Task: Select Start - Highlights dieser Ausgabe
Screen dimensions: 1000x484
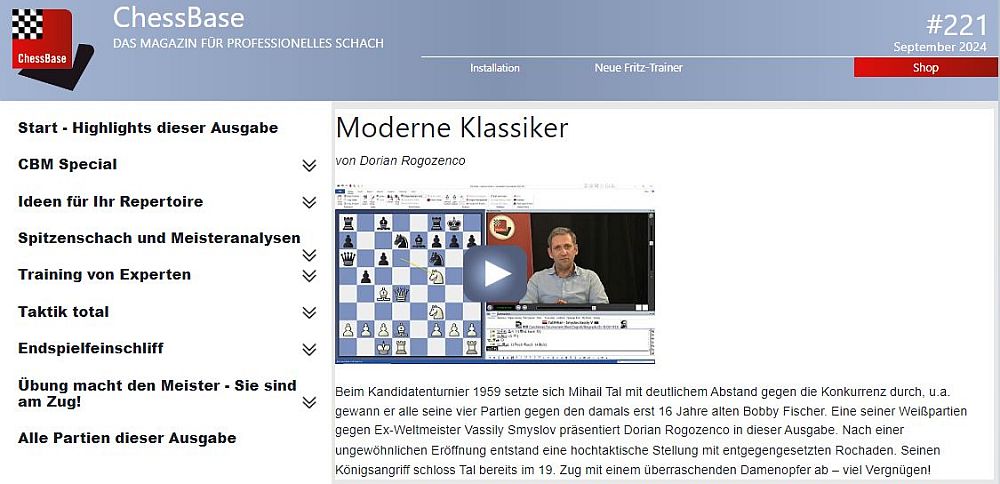Action: (x=148, y=128)
